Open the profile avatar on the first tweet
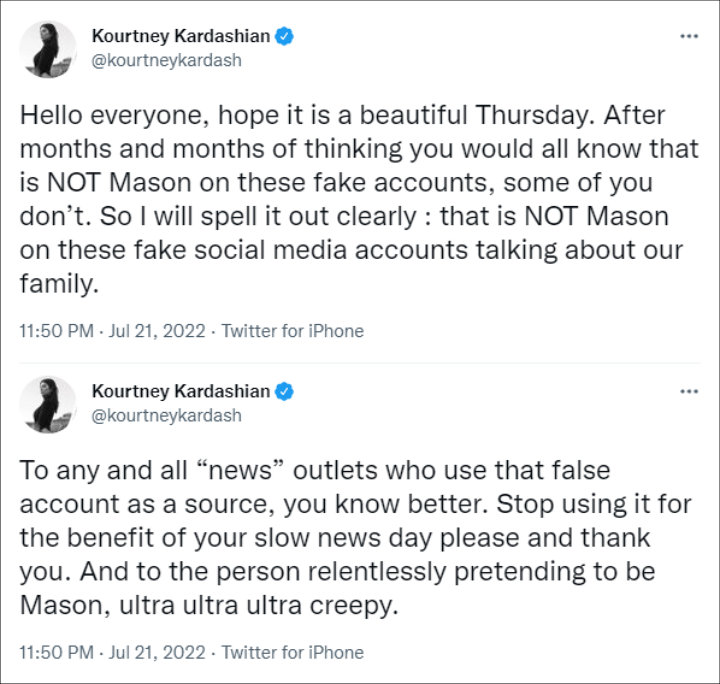 pyautogui.click(x=48, y=49)
